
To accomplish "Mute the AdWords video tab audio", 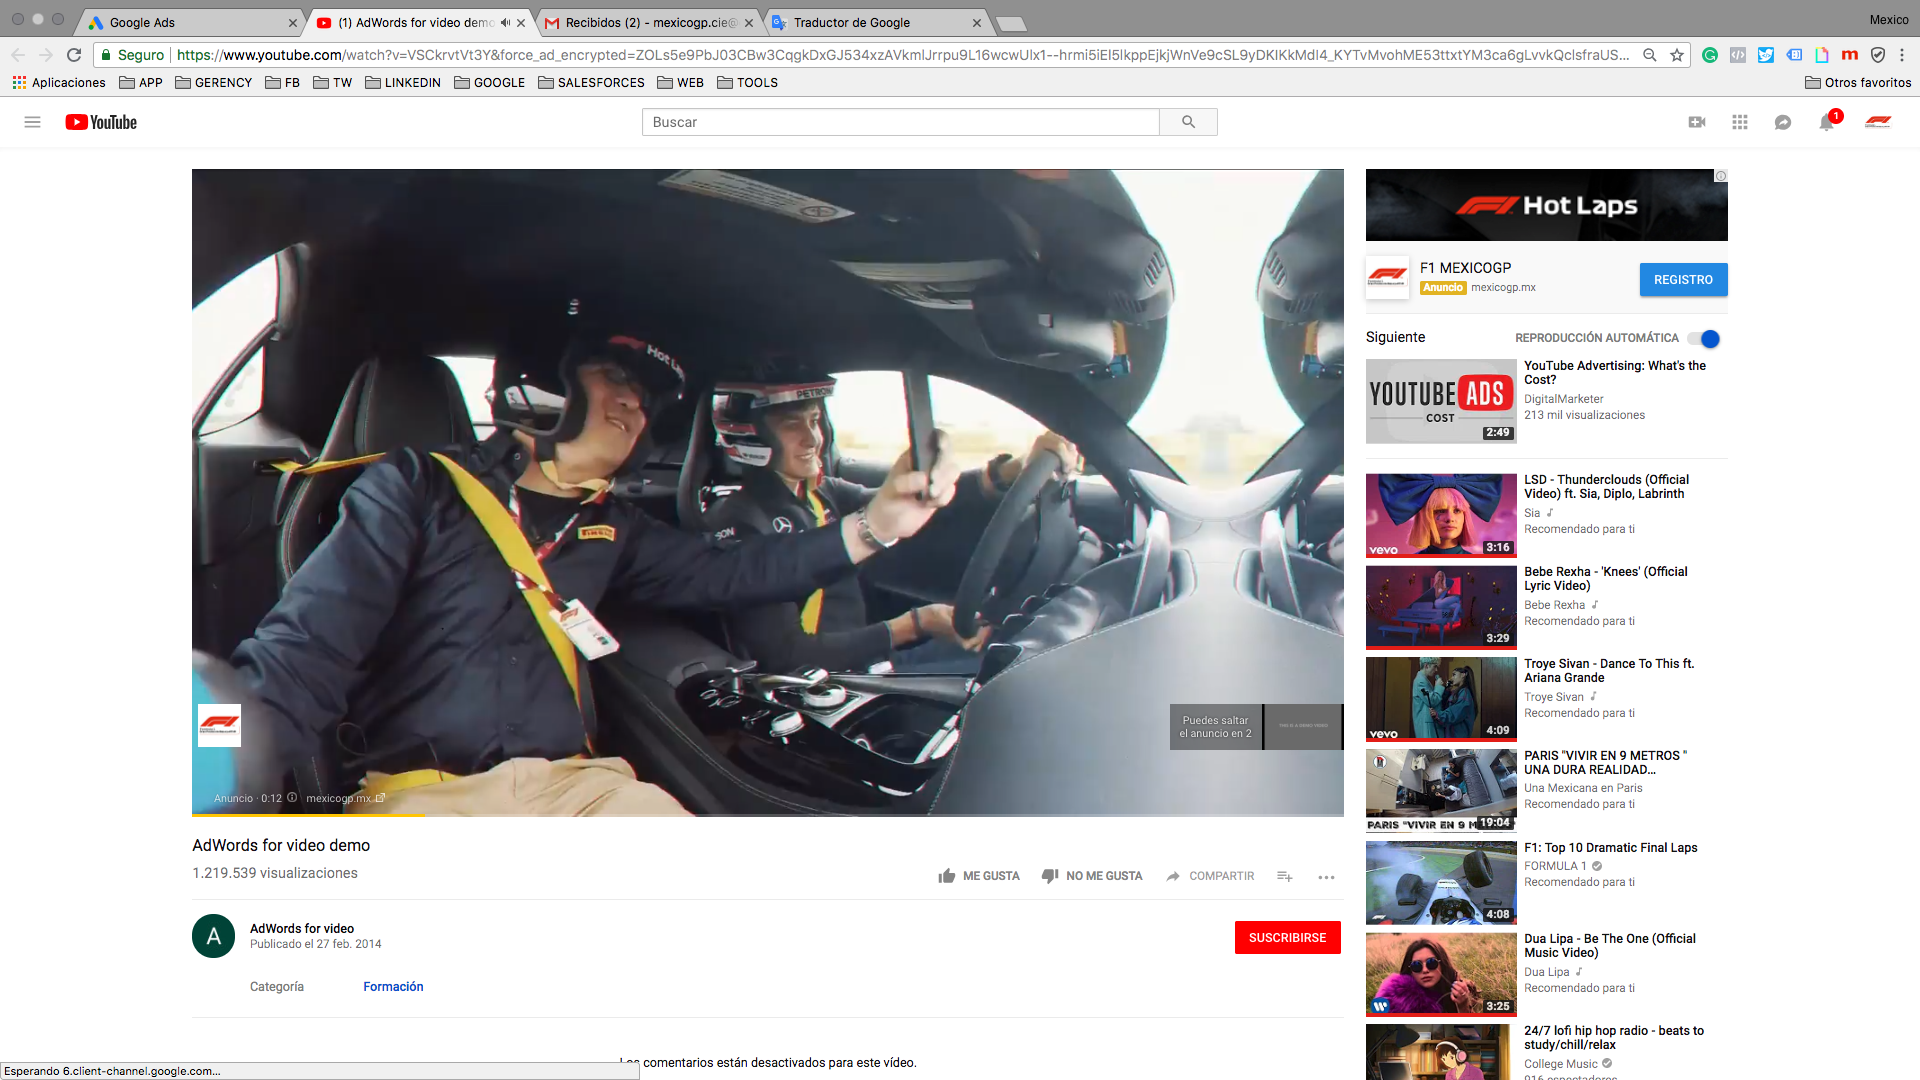I will tap(506, 22).
